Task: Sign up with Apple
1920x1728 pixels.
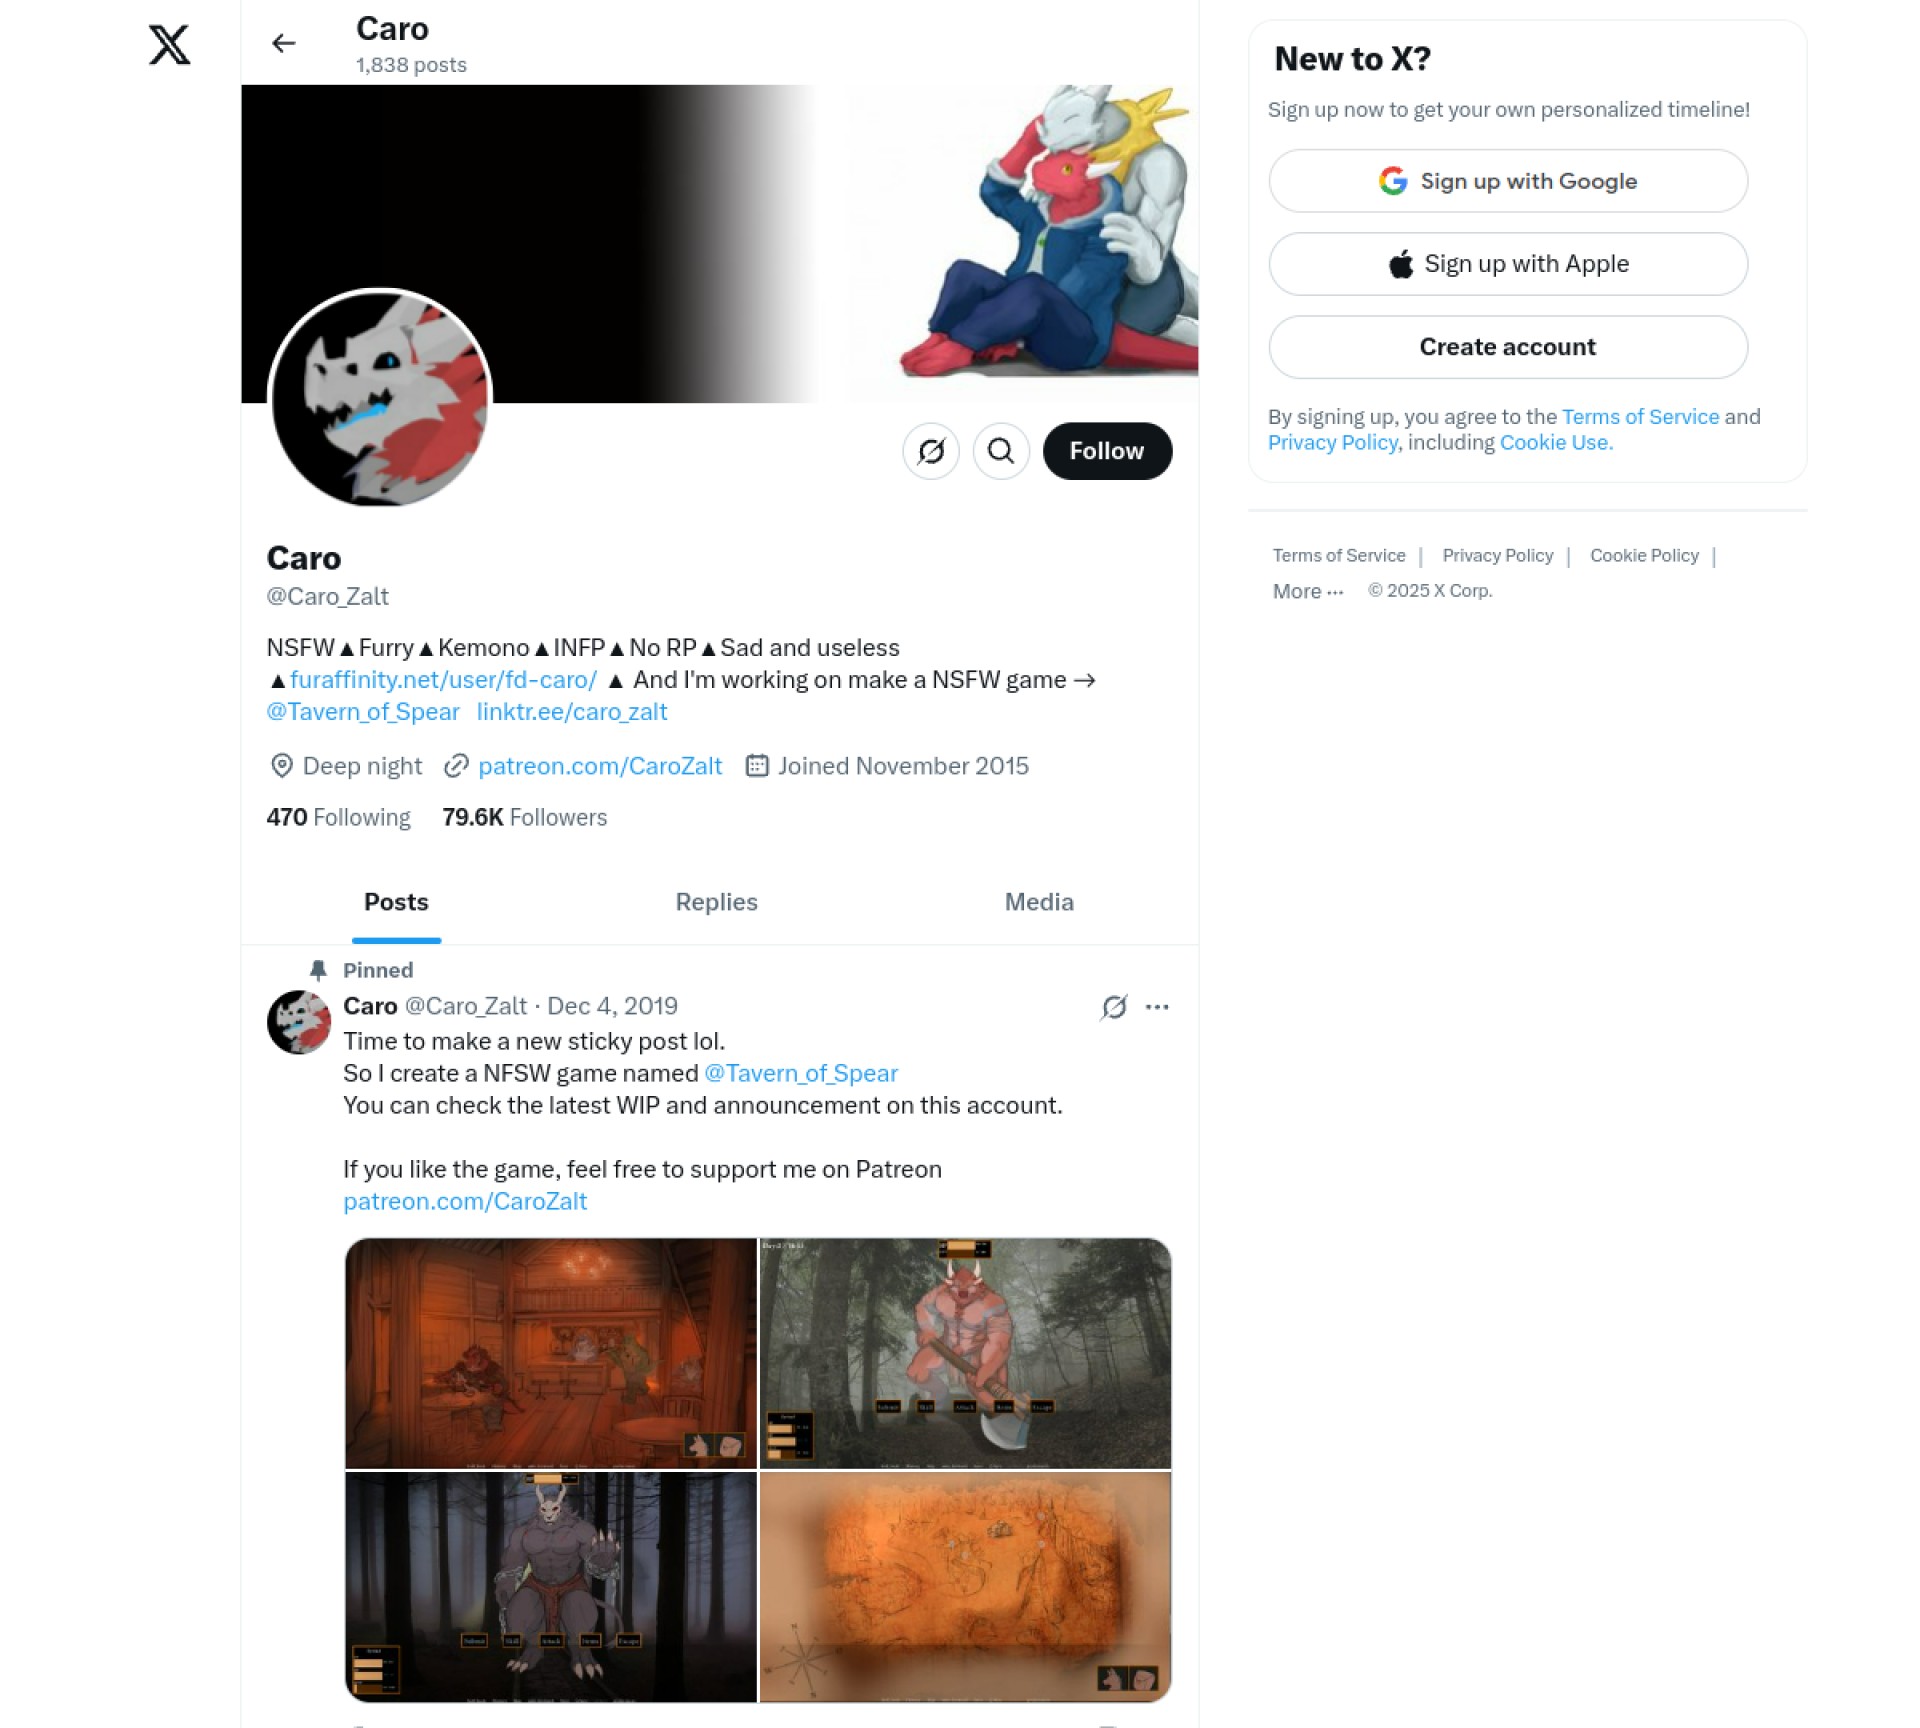Action: tap(1508, 264)
